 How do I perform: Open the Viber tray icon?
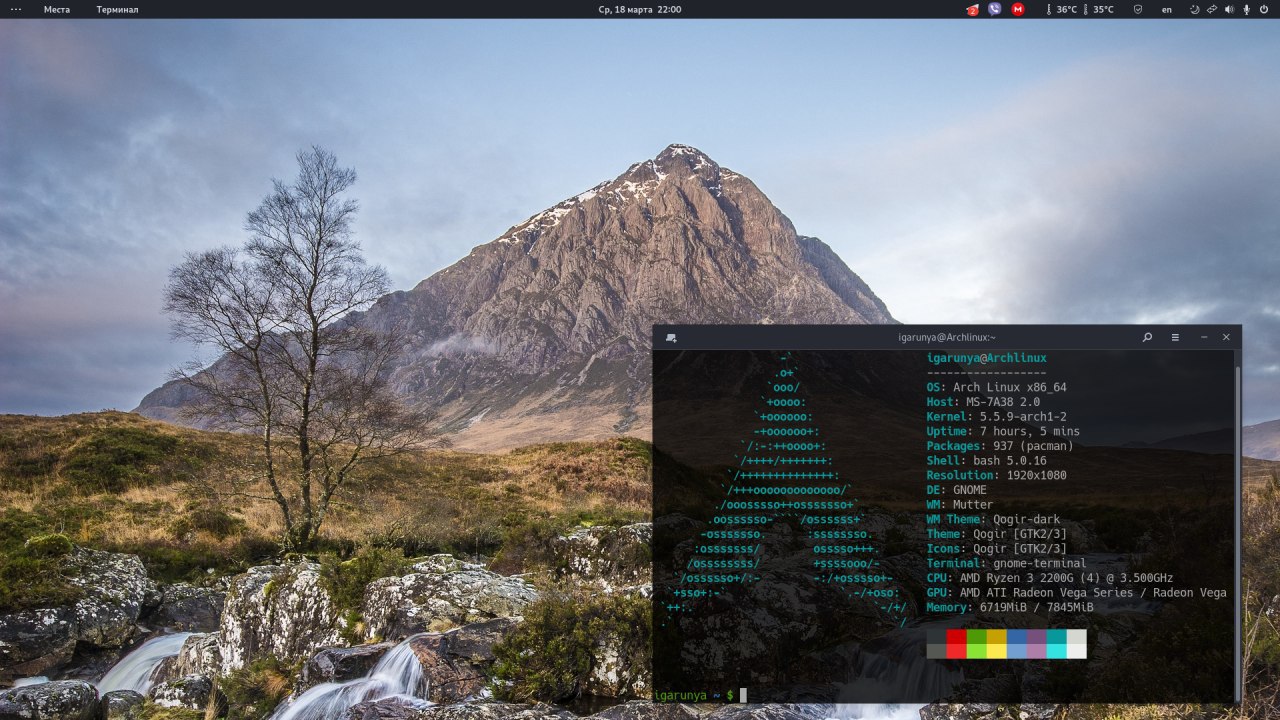(x=994, y=9)
